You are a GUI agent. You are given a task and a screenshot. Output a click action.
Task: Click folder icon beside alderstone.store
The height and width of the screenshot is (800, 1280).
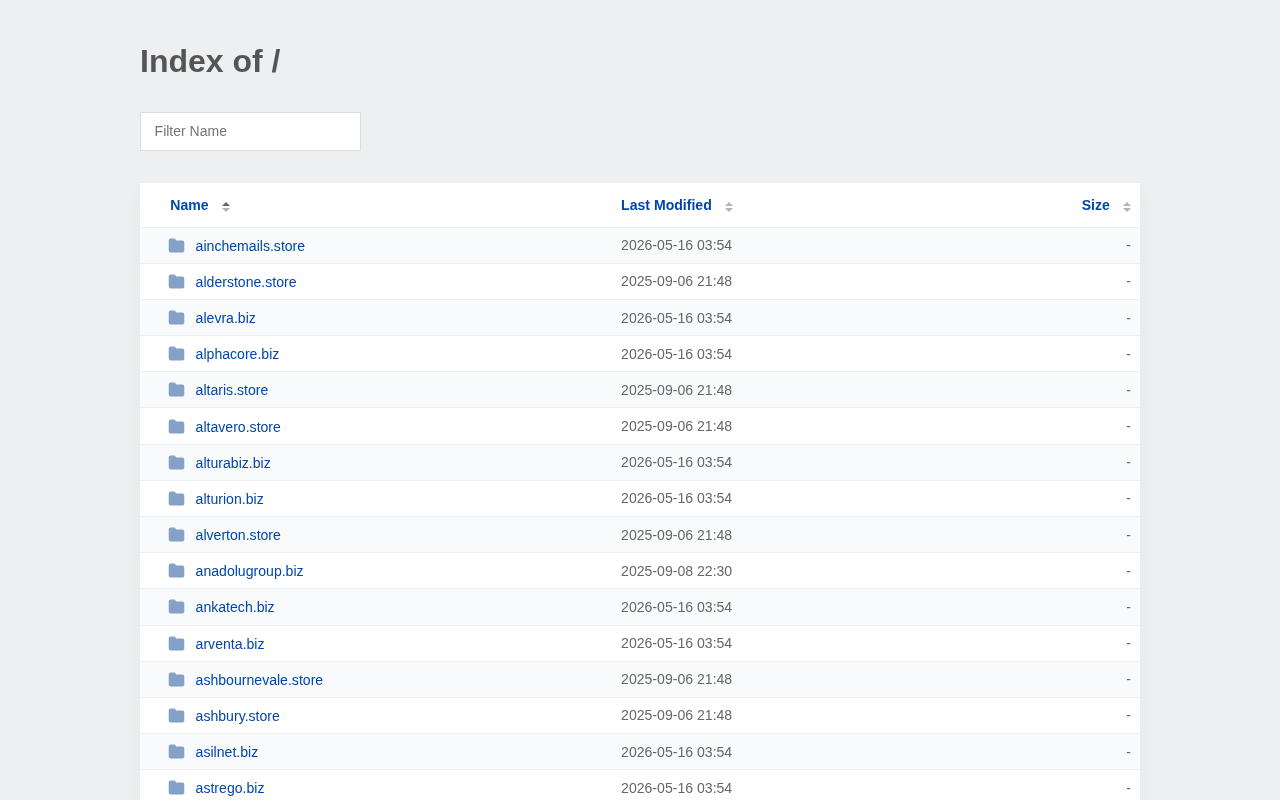point(176,282)
